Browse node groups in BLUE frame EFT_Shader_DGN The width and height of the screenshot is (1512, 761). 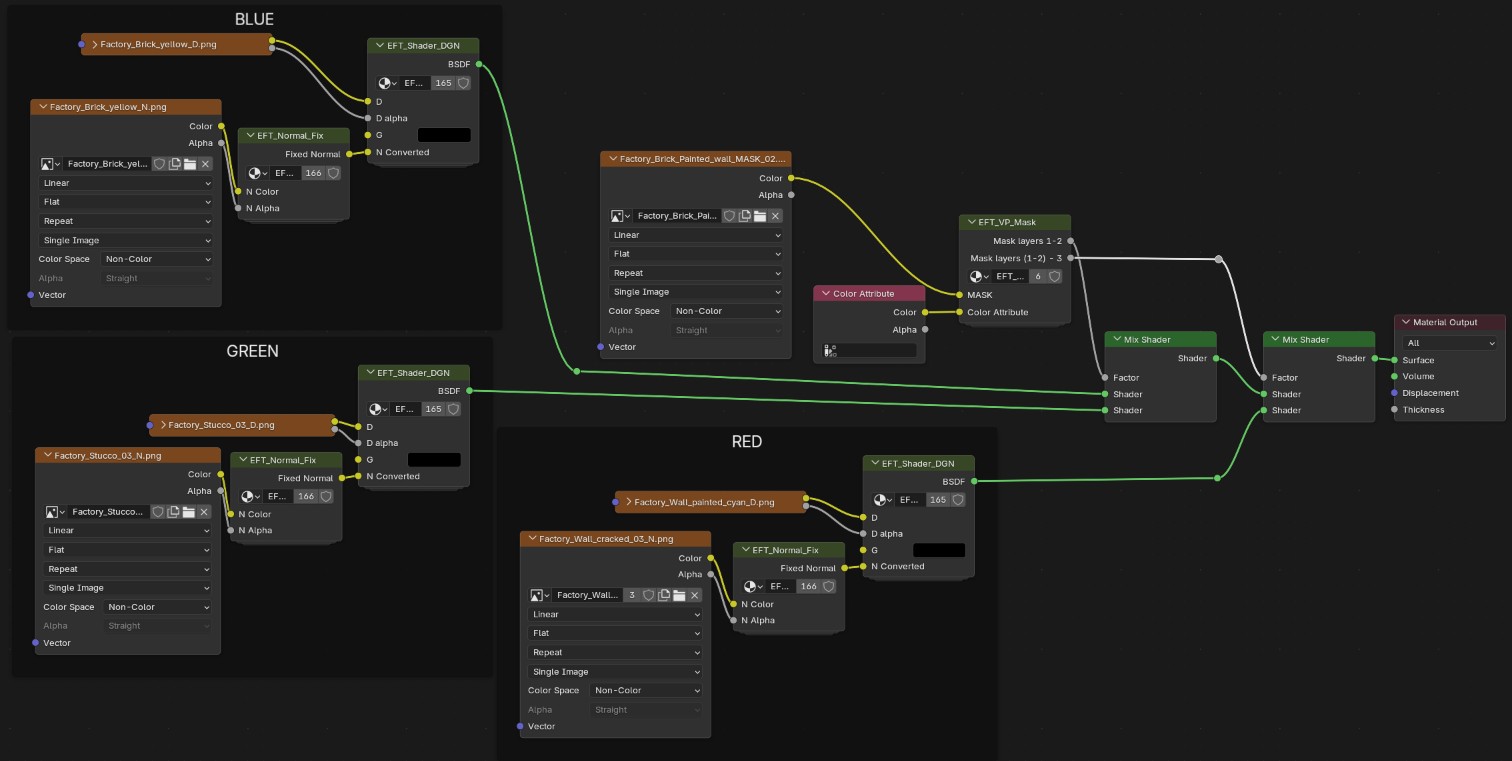[388, 83]
